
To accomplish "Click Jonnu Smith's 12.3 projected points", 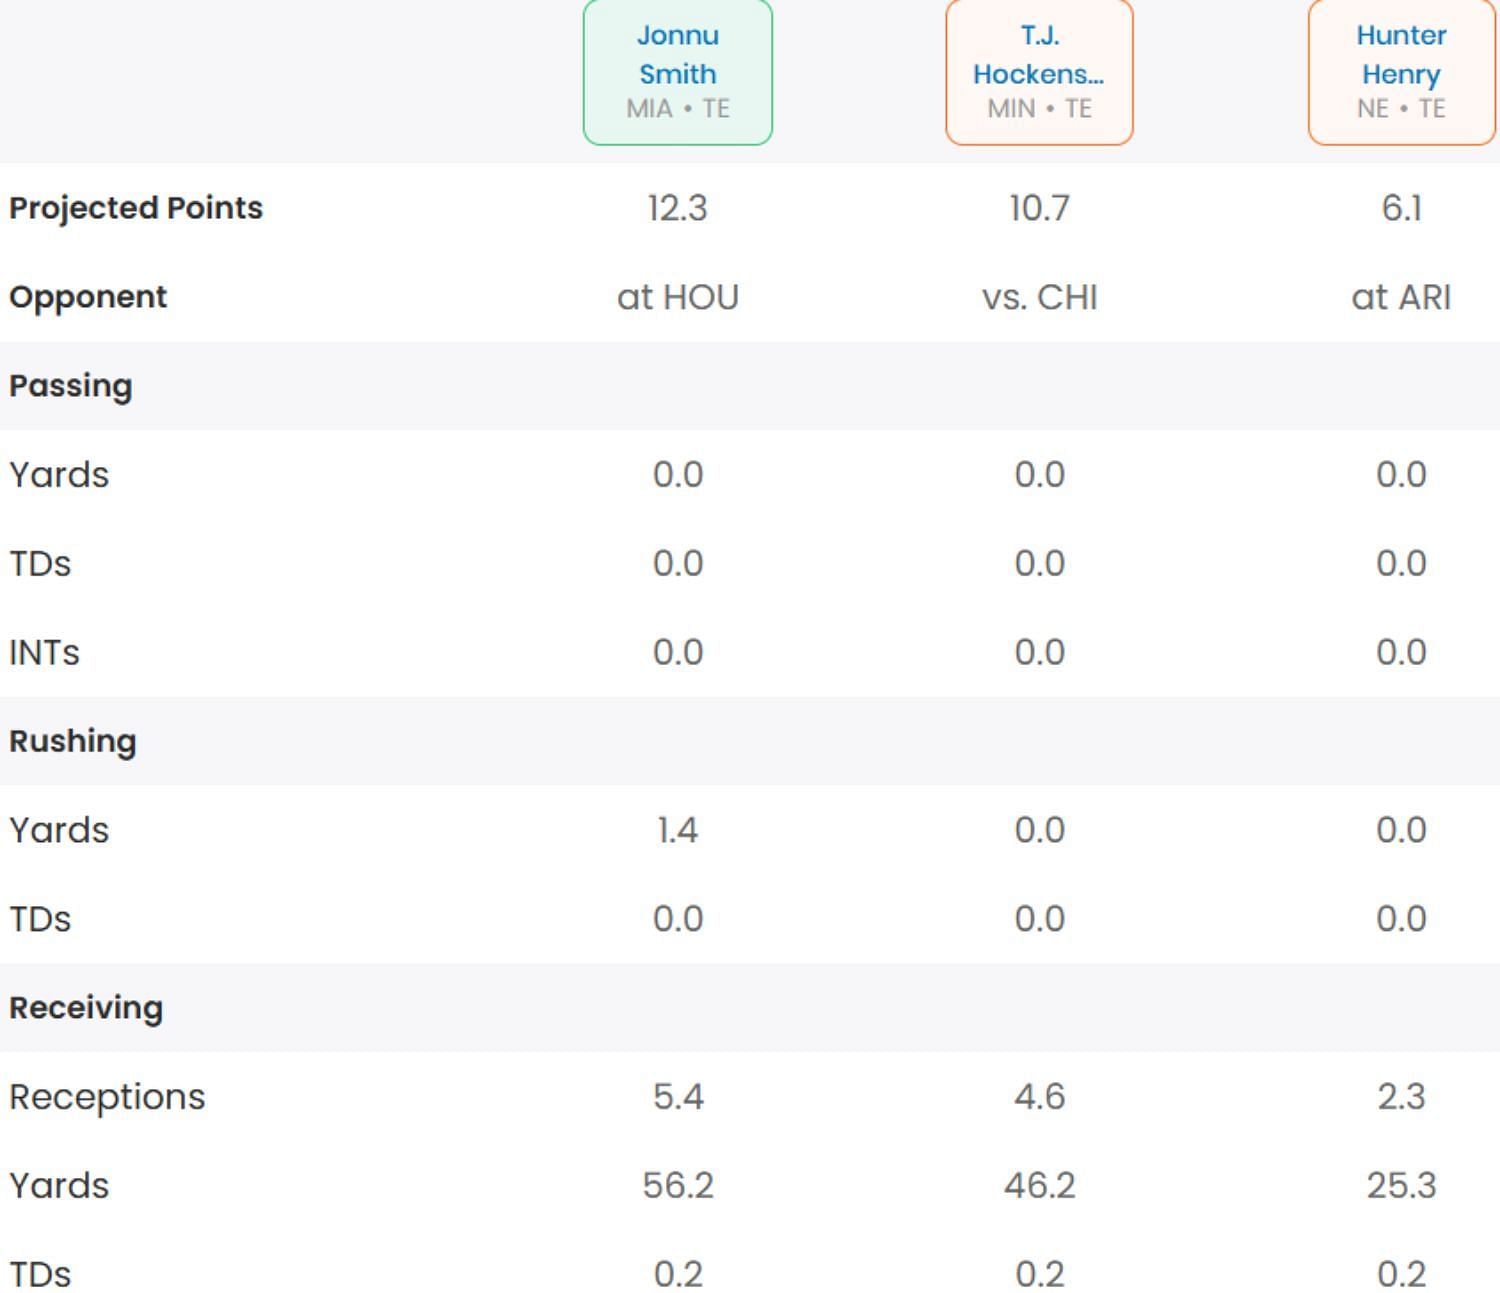I will [678, 208].
